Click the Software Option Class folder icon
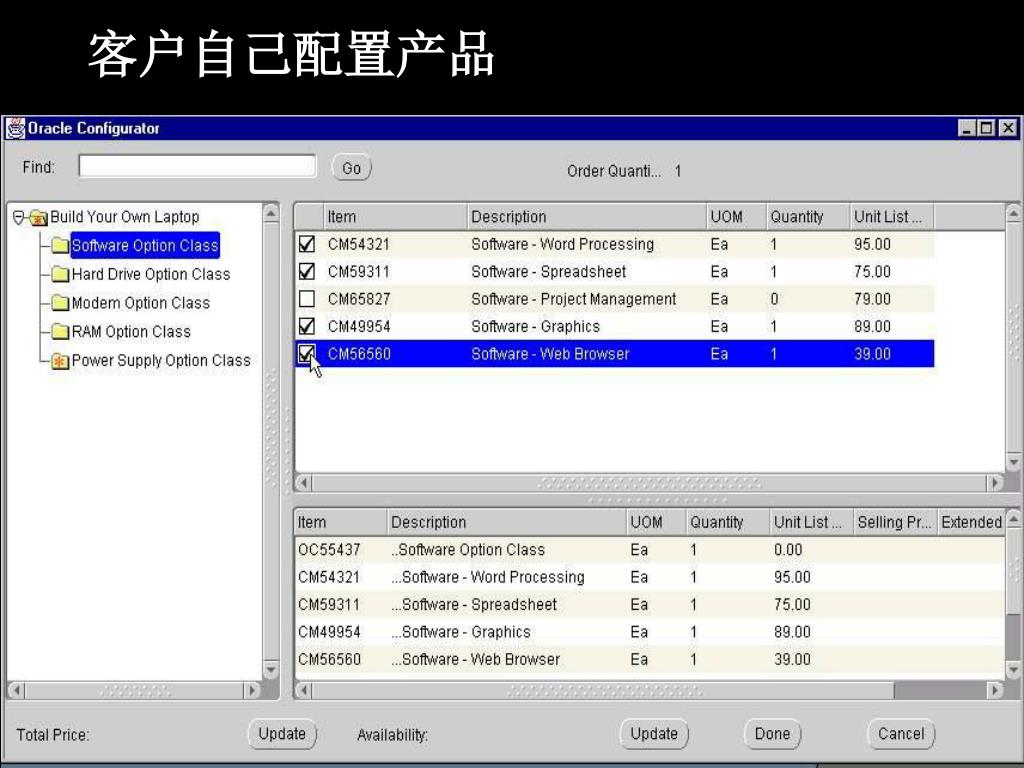Image resolution: width=1024 pixels, height=768 pixels. click(x=60, y=246)
